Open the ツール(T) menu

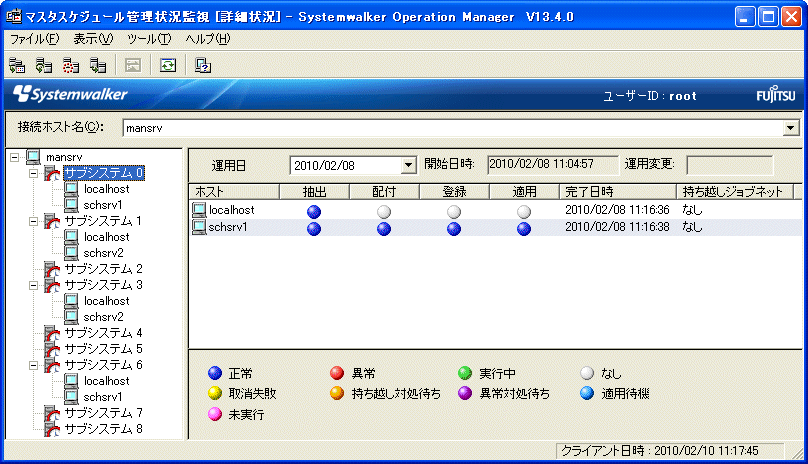coord(149,39)
